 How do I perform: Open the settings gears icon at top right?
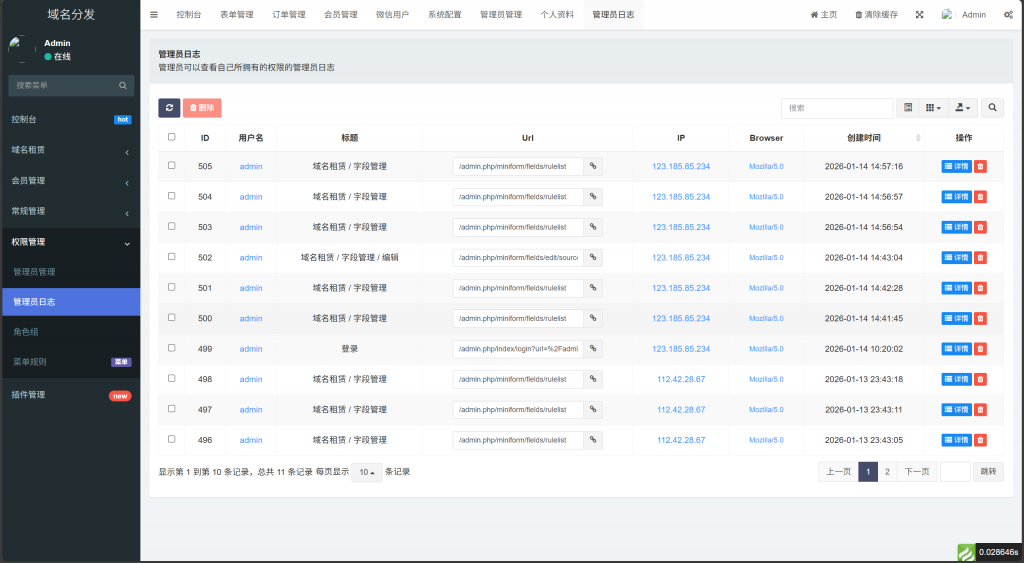[x=1008, y=14]
